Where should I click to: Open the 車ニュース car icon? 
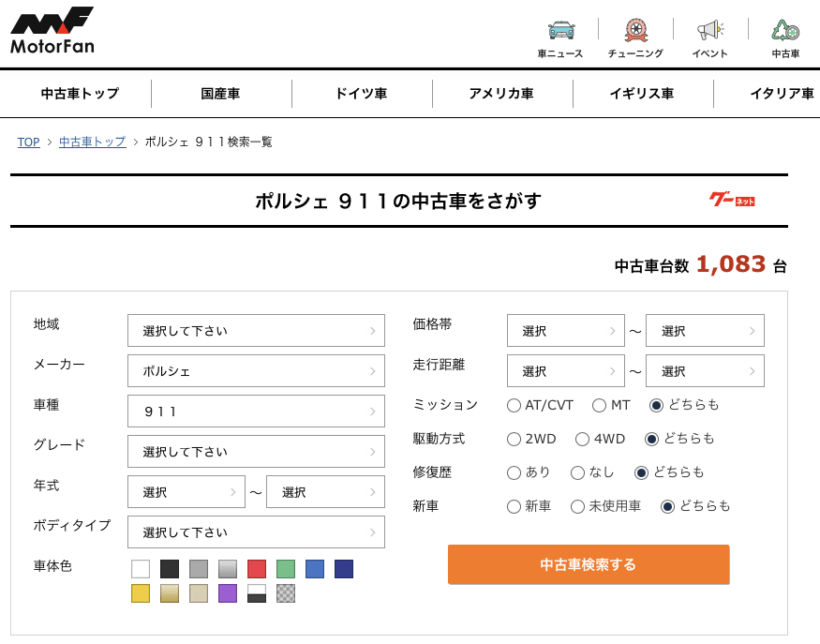[x=560, y=31]
